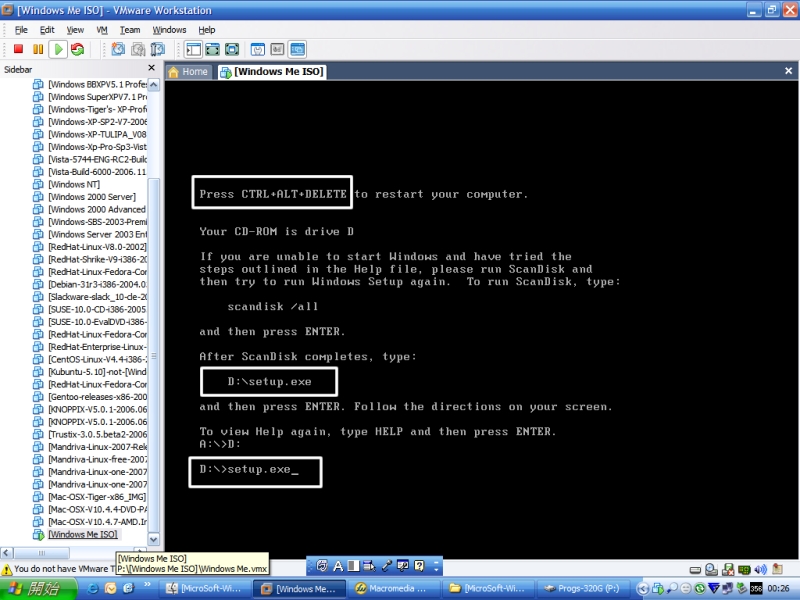Click the sound device speaker status icon
This screenshot has height=600, width=800.
[x=761, y=569]
